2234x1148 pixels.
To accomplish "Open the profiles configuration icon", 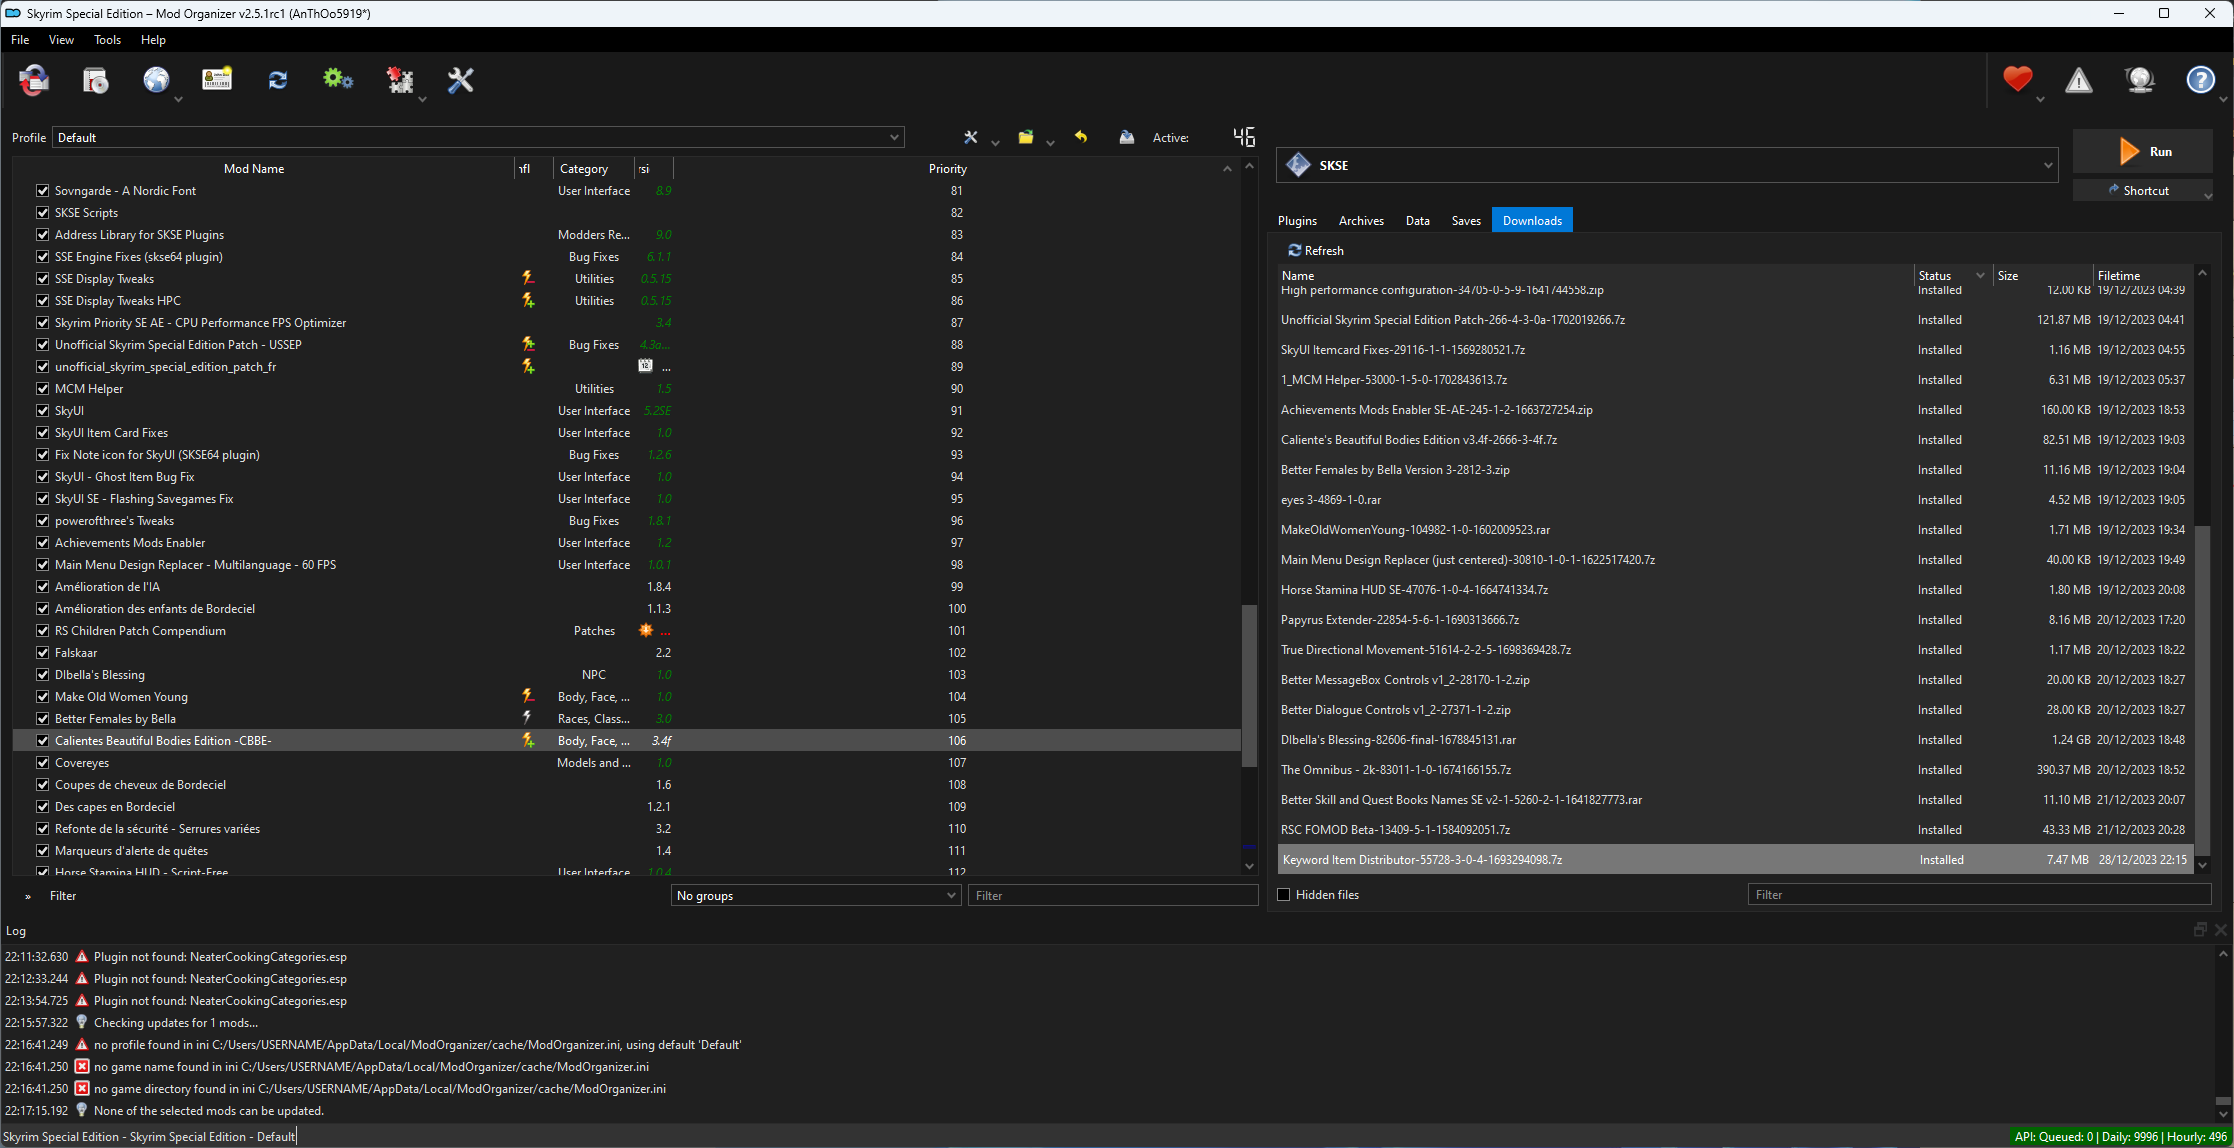I will [x=217, y=80].
